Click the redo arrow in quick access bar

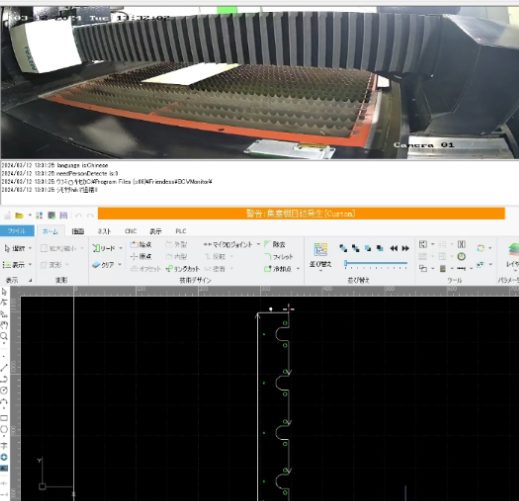coord(90,216)
